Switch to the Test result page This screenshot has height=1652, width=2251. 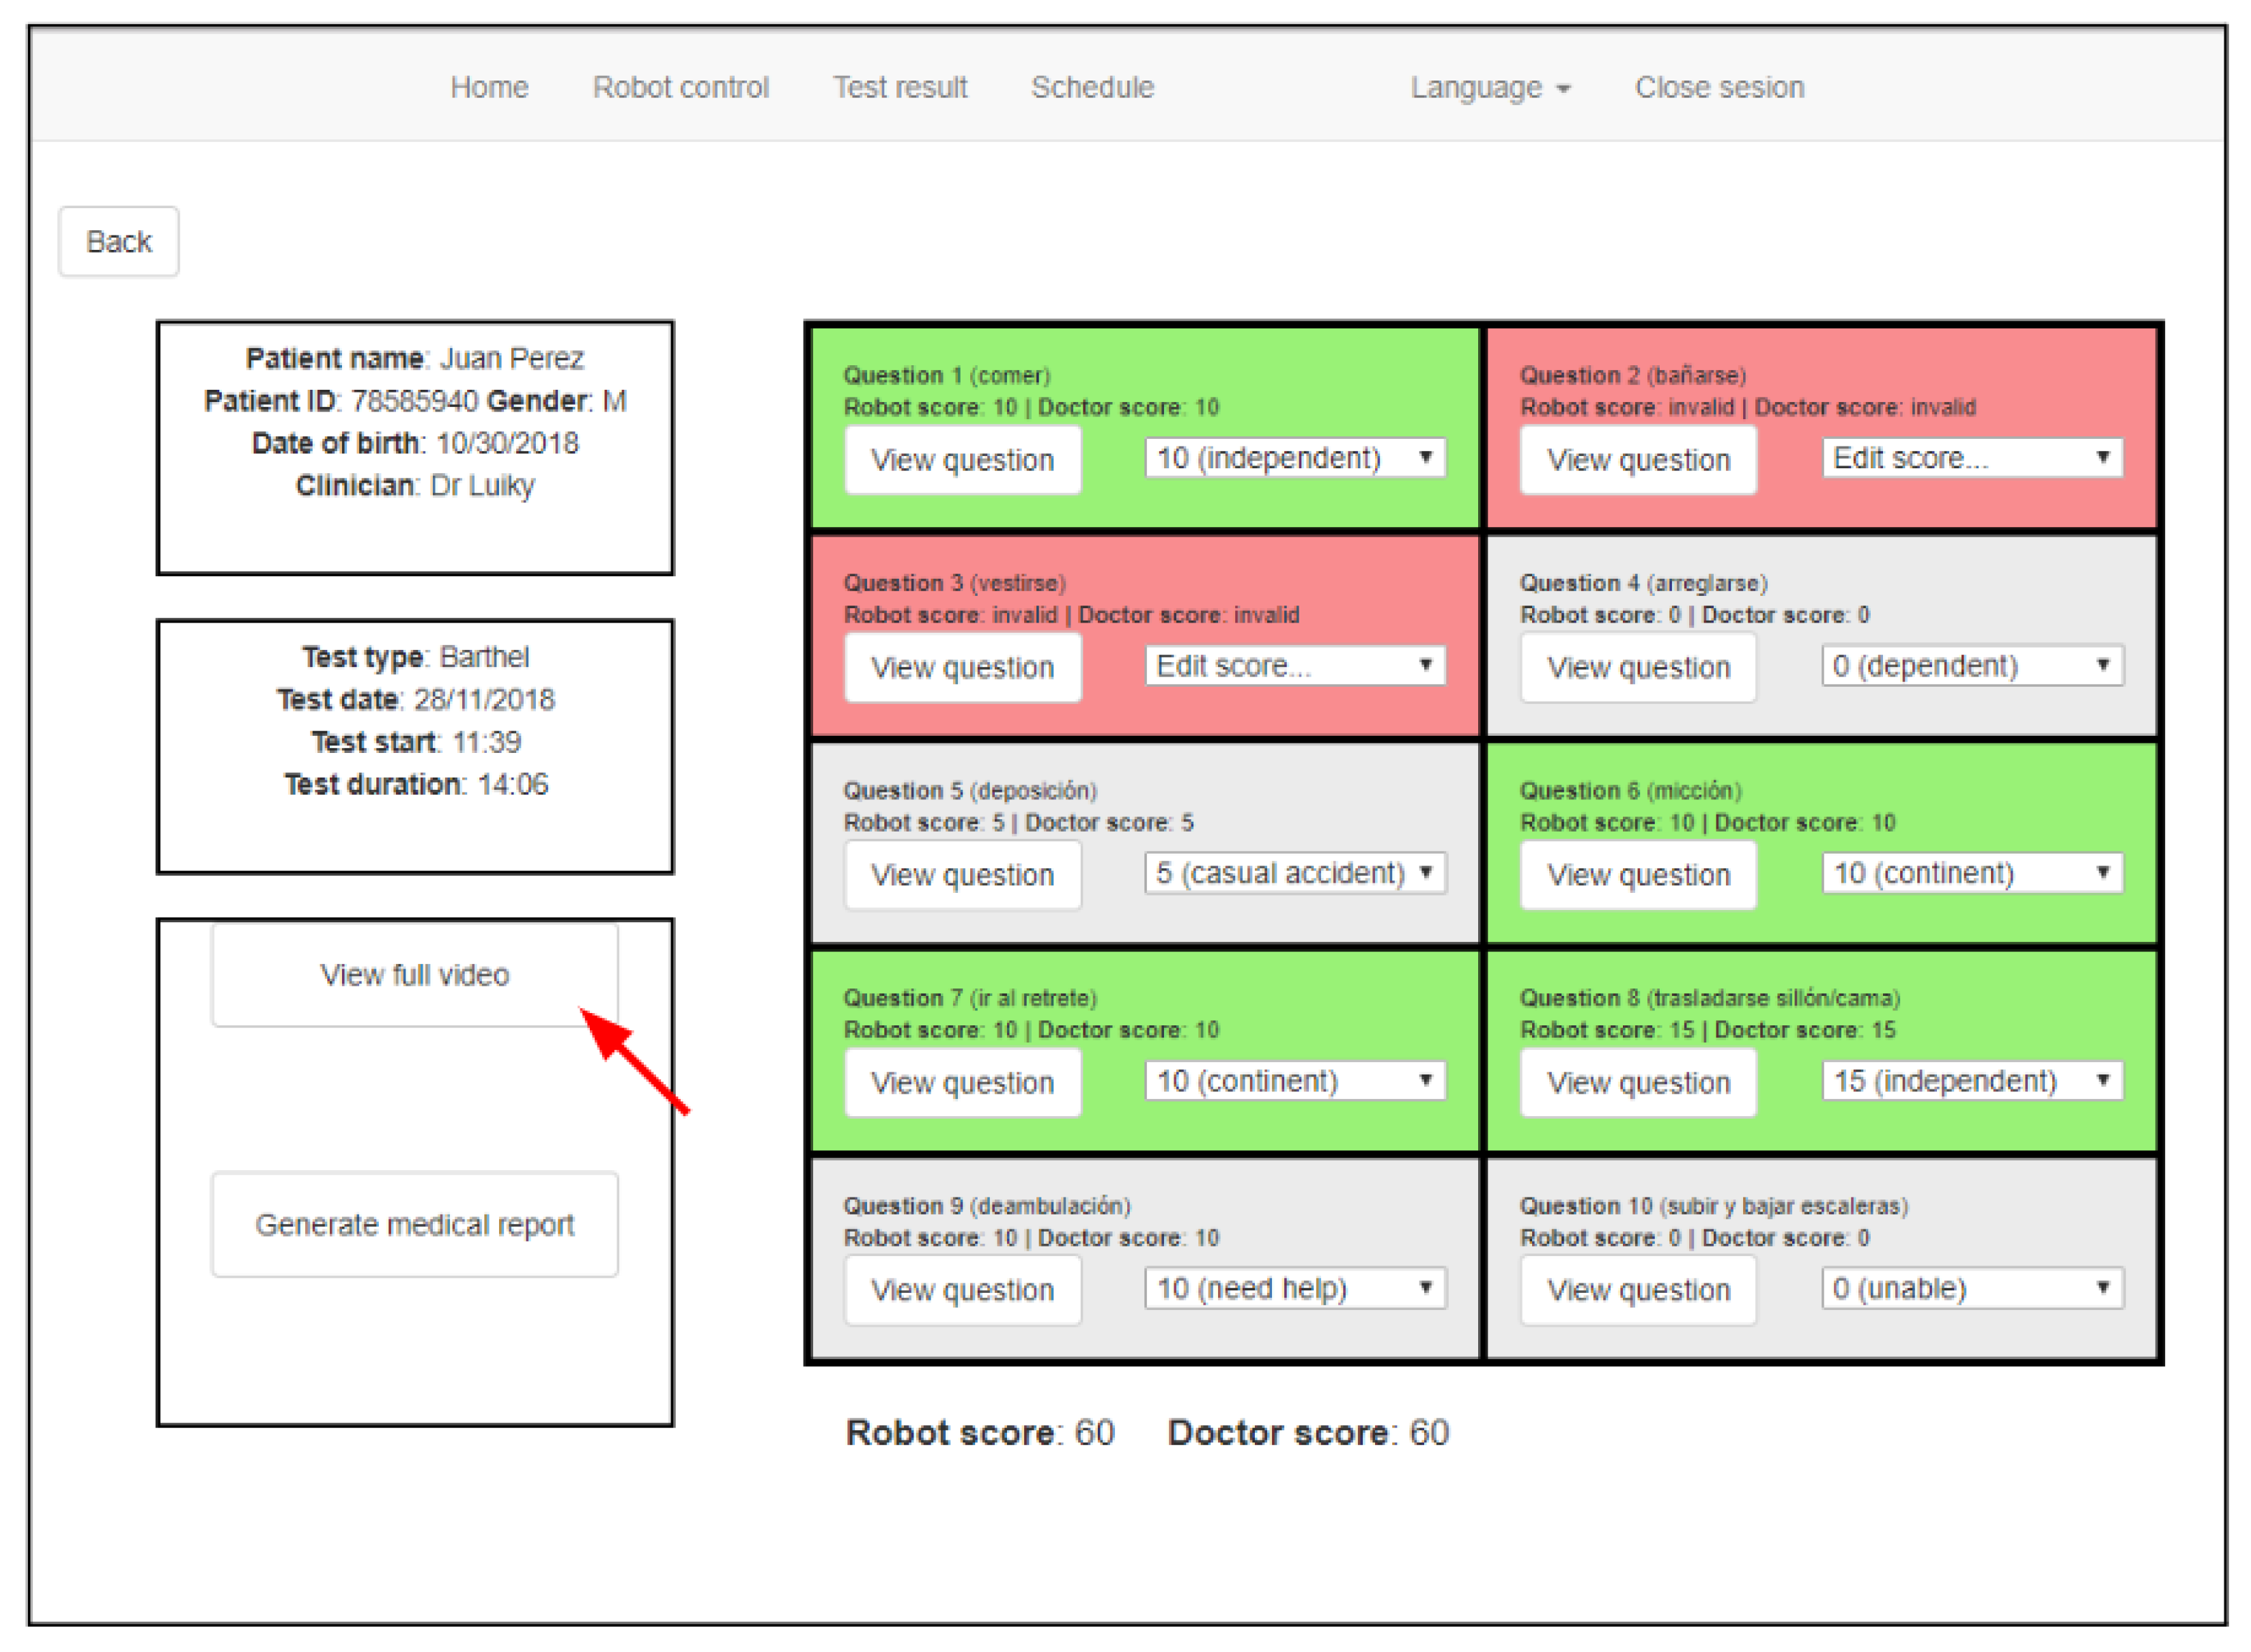coord(900,88)
